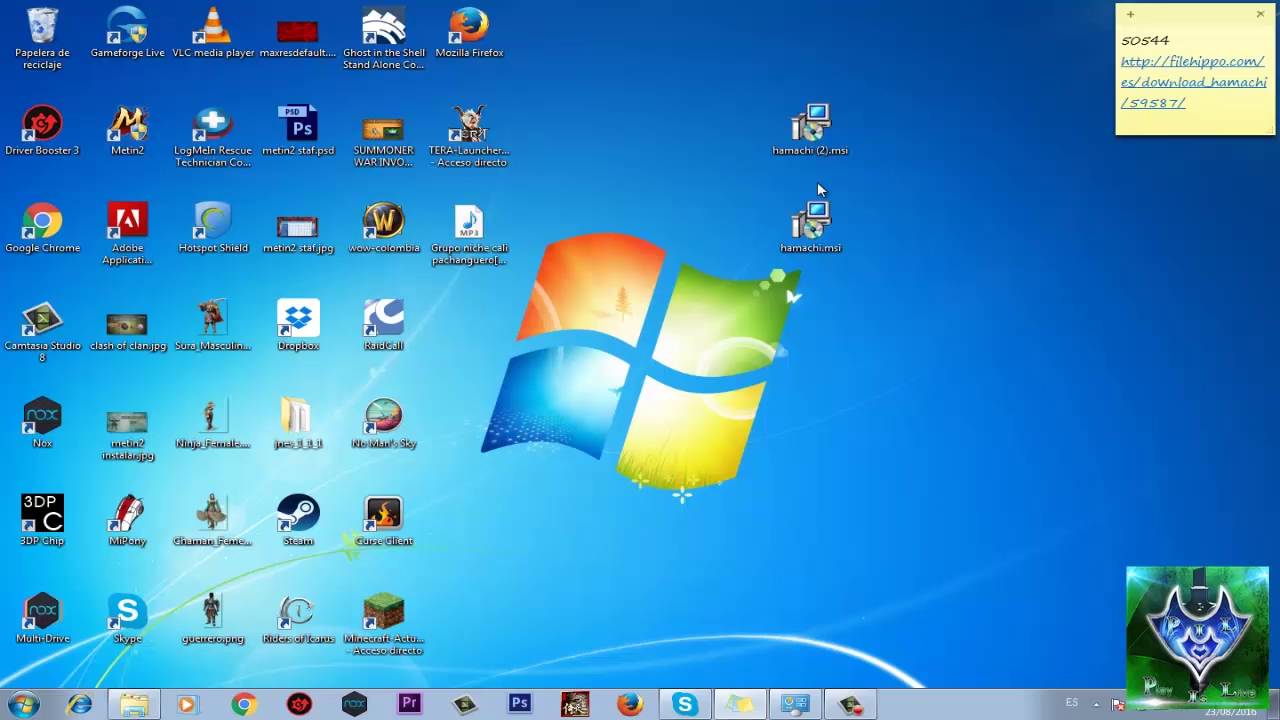
Task: Launch MiPony desktop shortcut
Action: pos(127,521)
